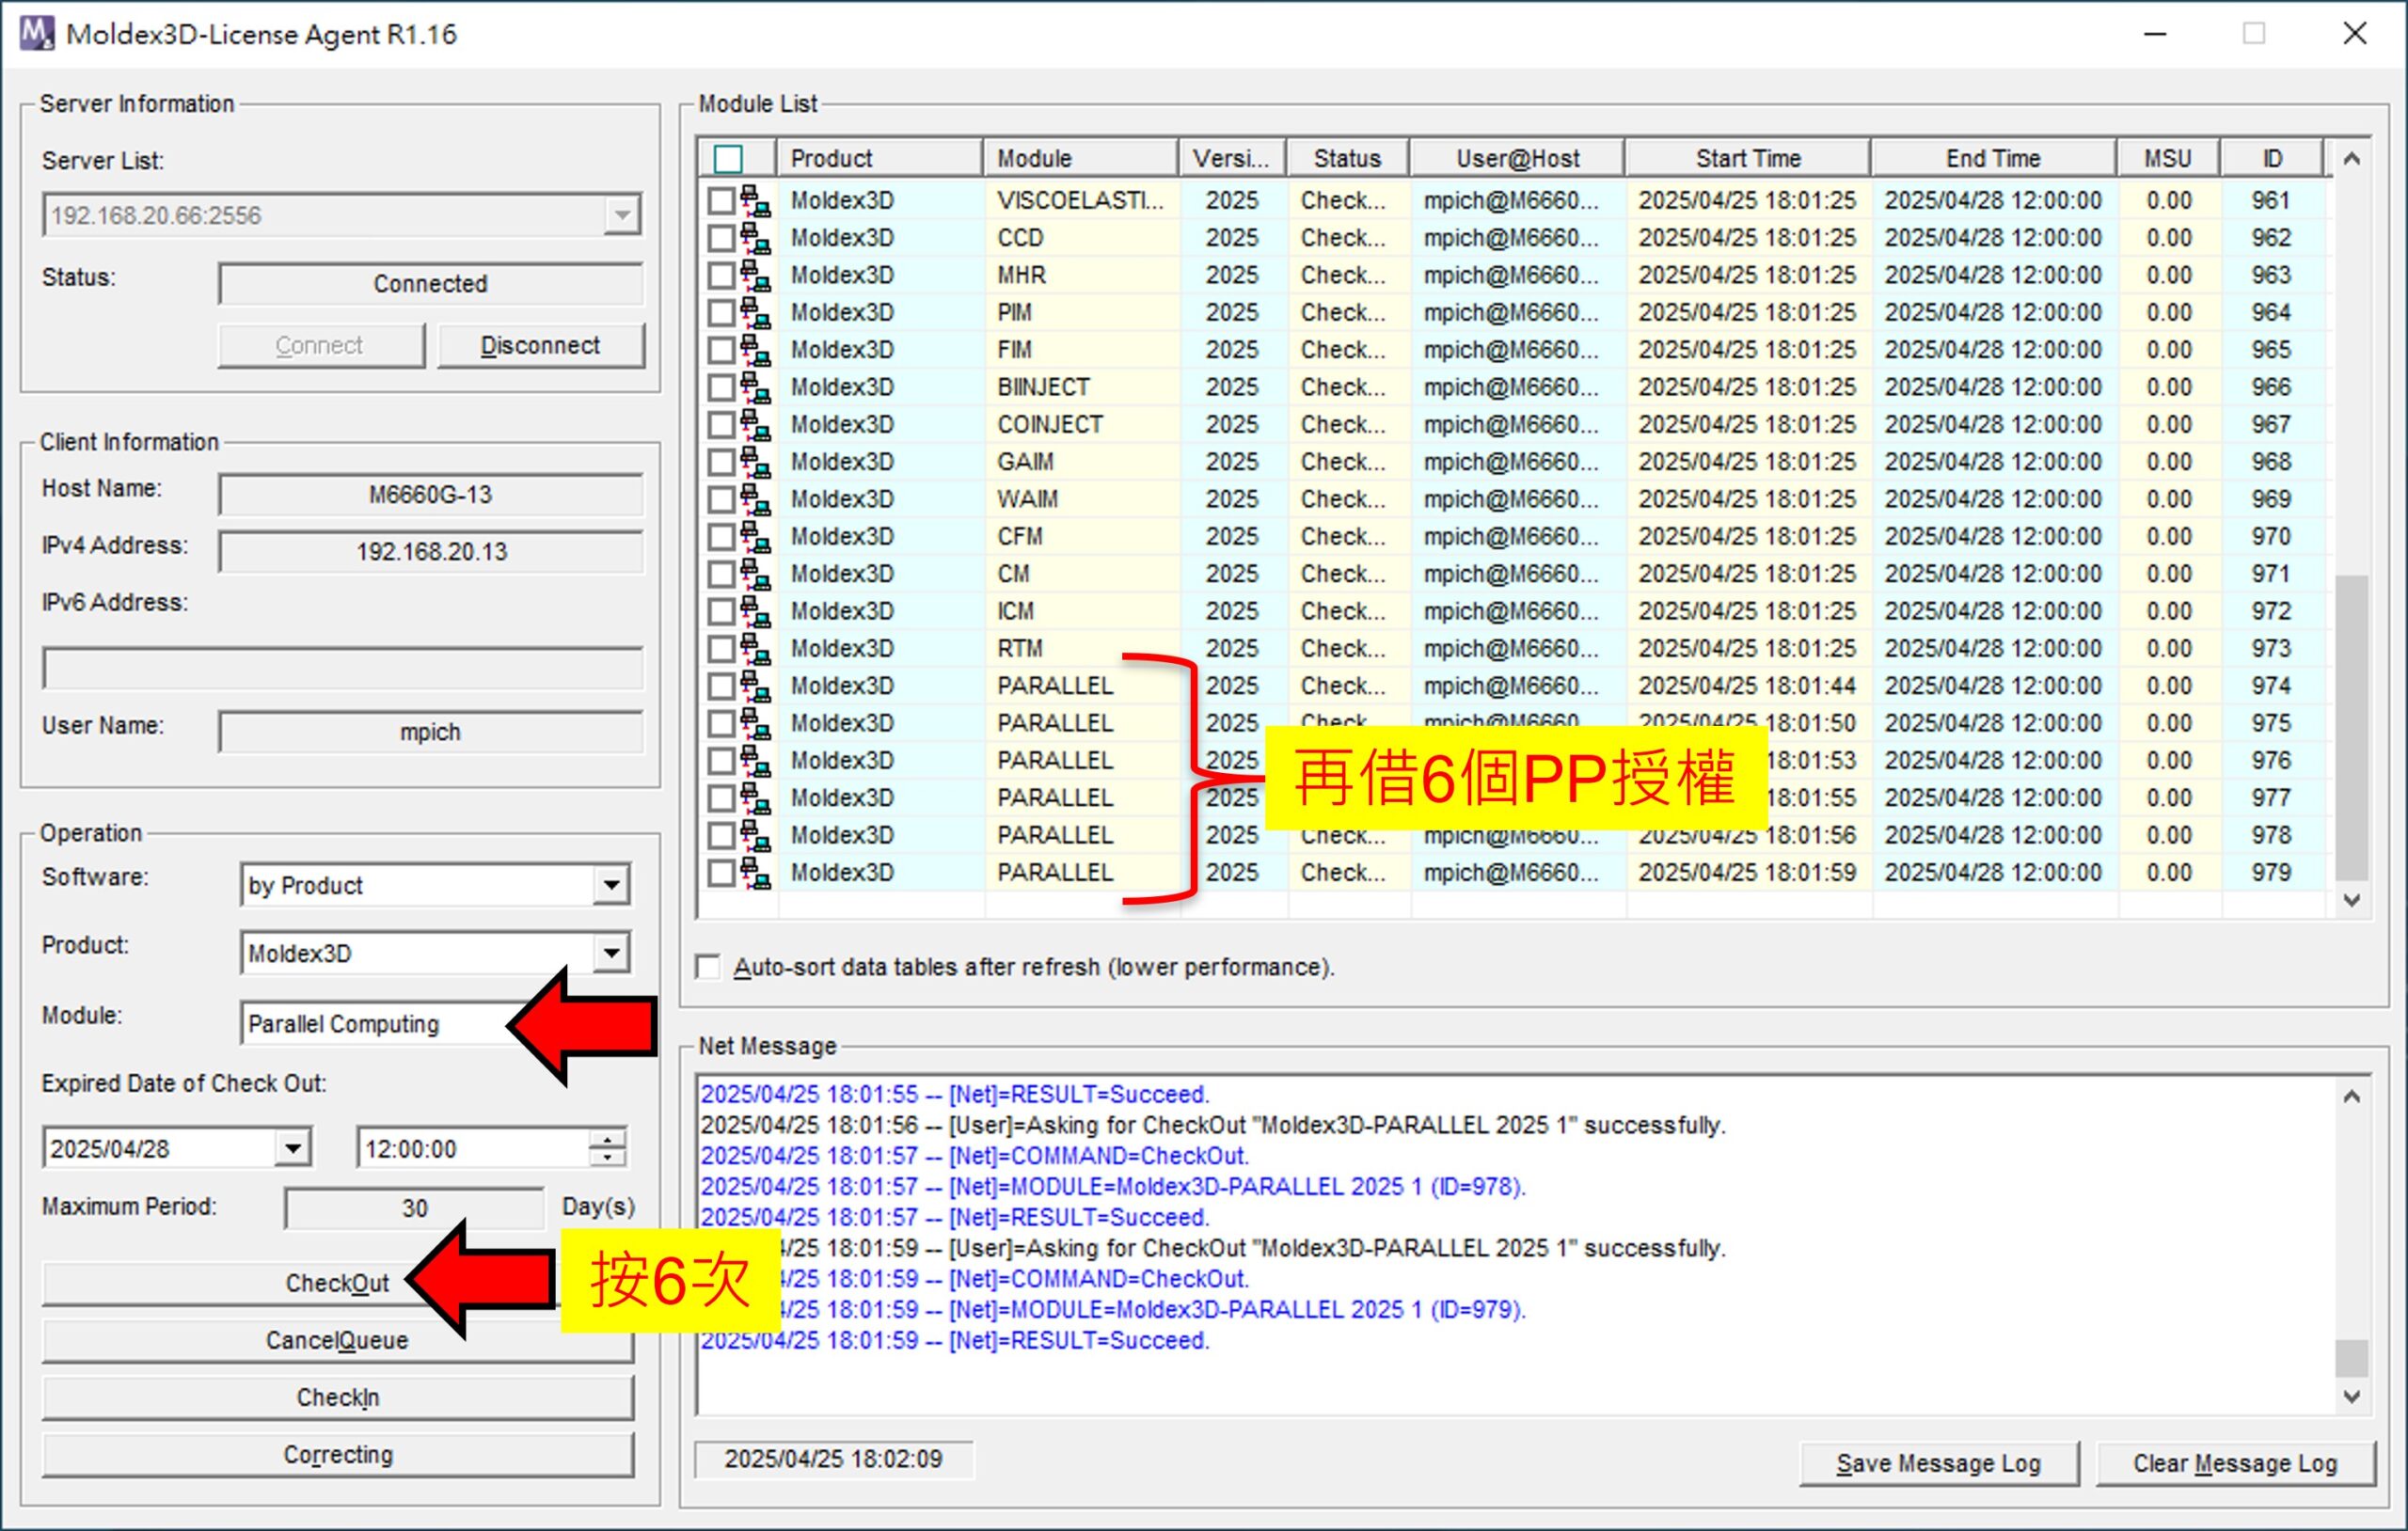The height and width of the screenshot is (1531, 2408).
Task: Click the CancelQueue button
Action: [x=337, y=1340]
